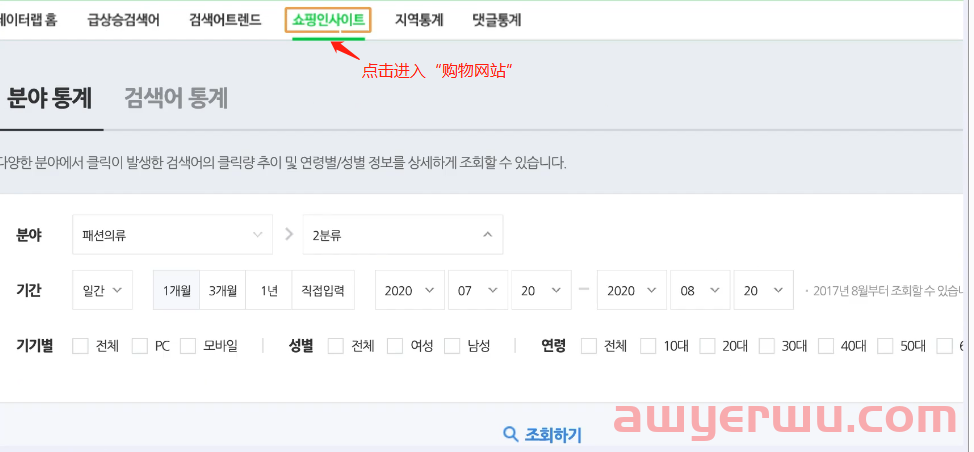This screenshot has width=974, height=452.
Task: Open the 패션의류 category dropdown
Action: tap(172, 235)
